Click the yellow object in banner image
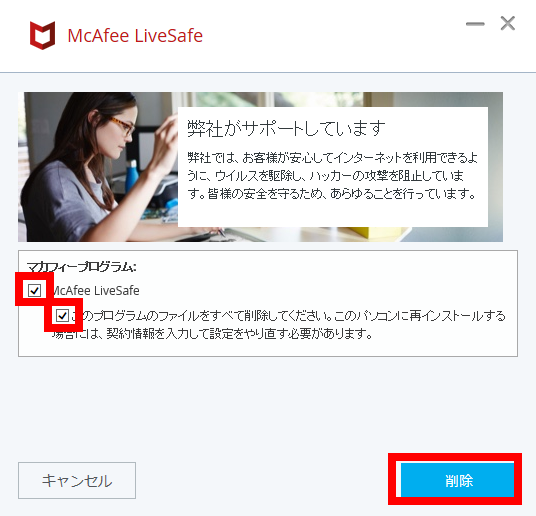The height and width of the screenshot is (516, 536). pyautogui.click(x=378, y=234)
